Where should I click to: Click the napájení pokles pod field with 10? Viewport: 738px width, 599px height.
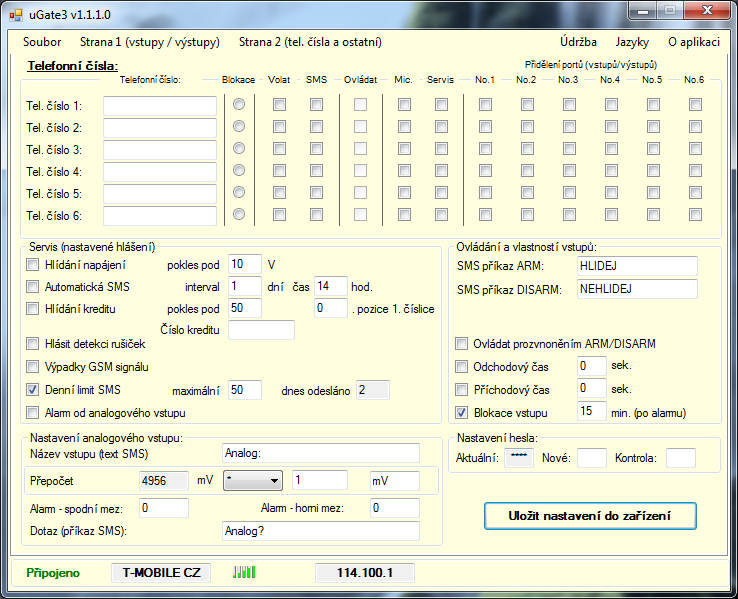click(x=245, y=264)
